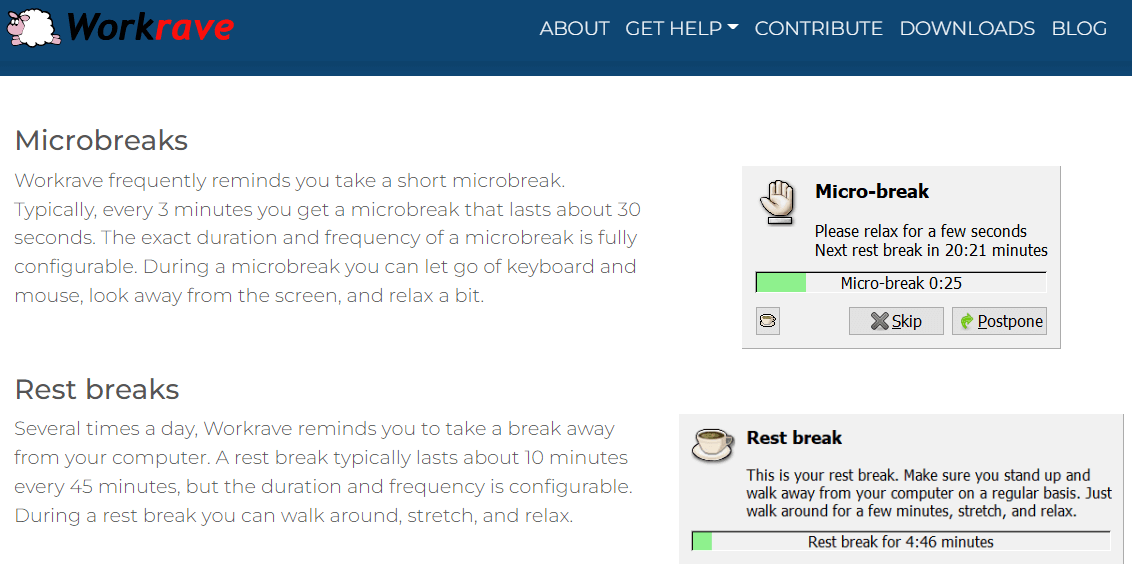The image size is (1132, 564).
Task: Click the coffee cup Rest break icon
Action: click(713, 443)
